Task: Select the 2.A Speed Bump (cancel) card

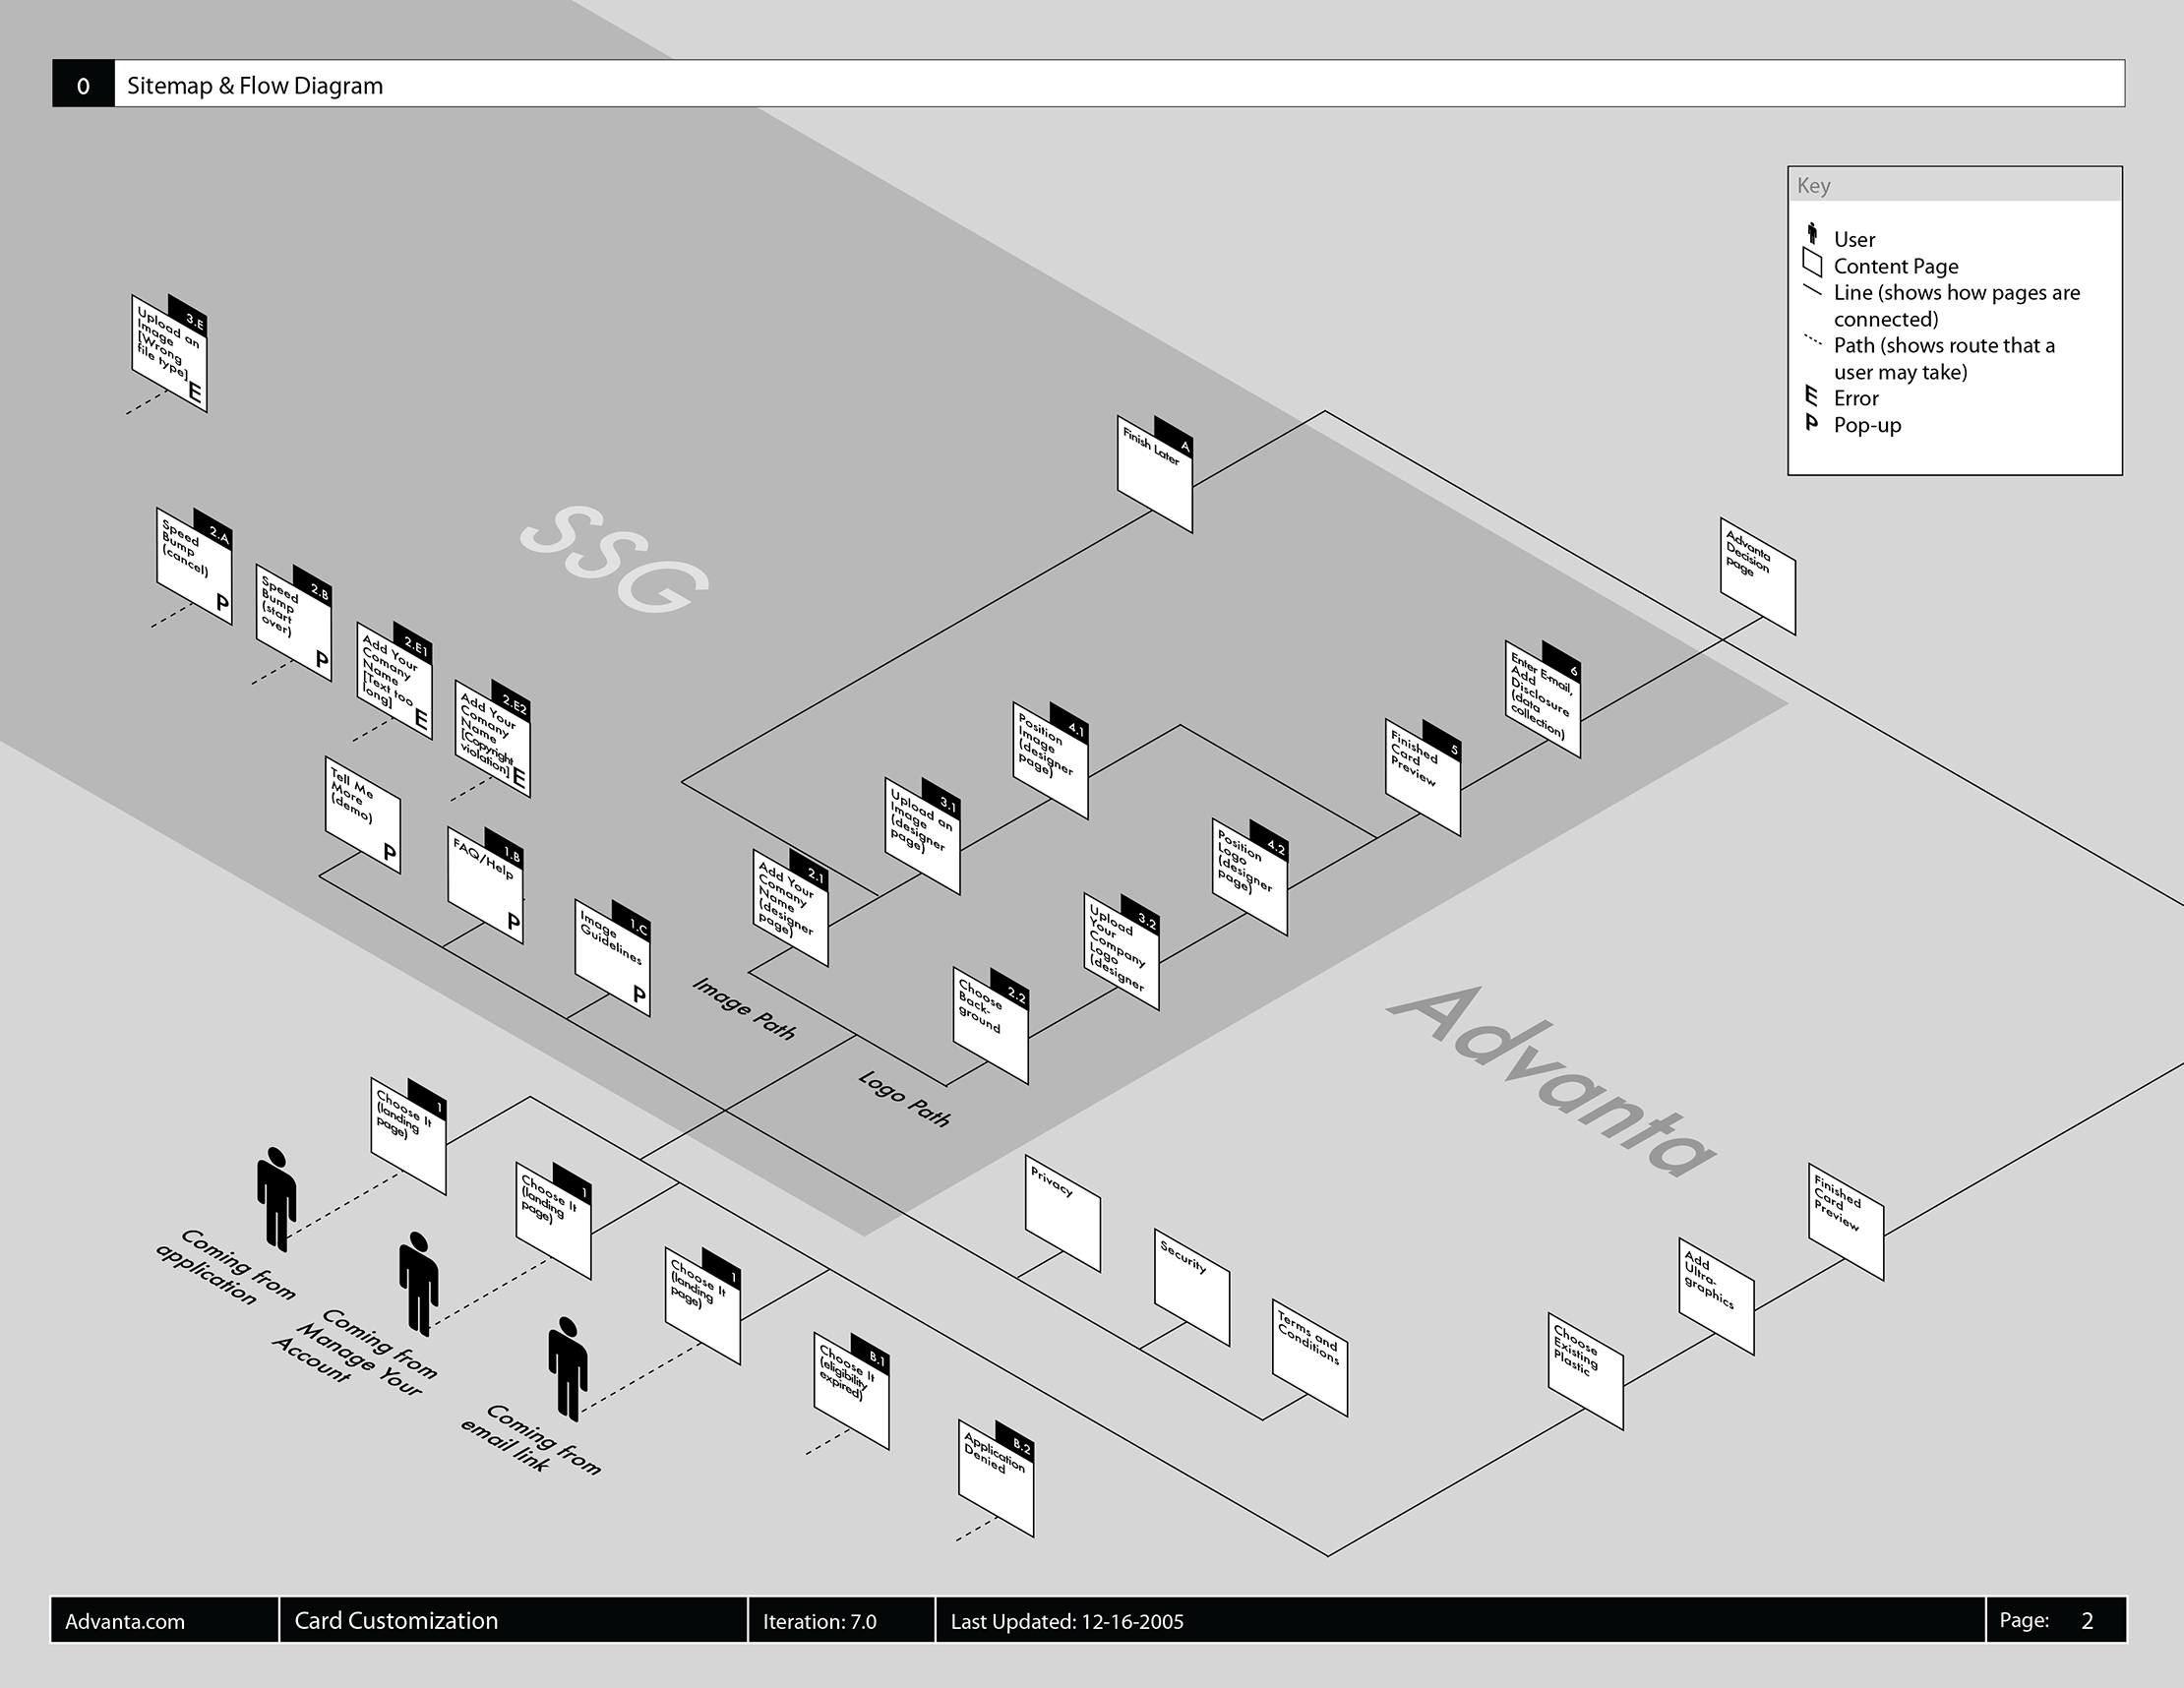Action: (x=194, y=566)
